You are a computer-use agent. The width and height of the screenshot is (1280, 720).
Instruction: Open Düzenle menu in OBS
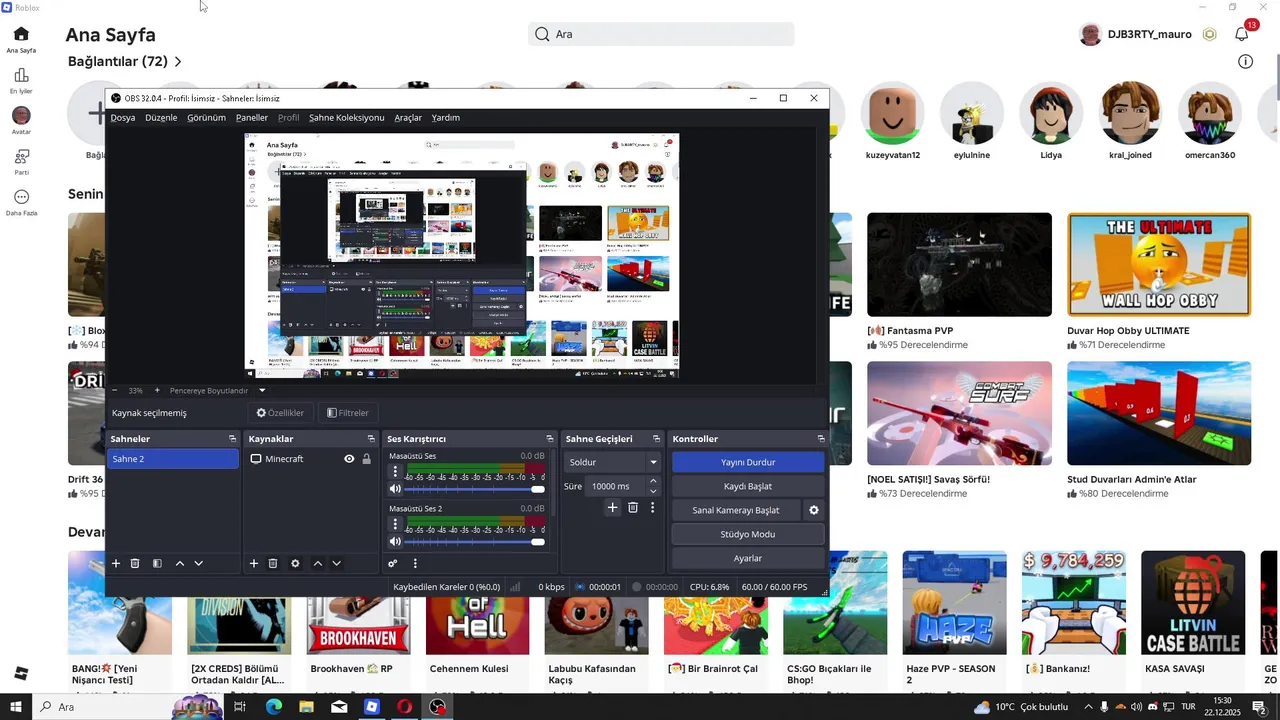click(161, 117)
